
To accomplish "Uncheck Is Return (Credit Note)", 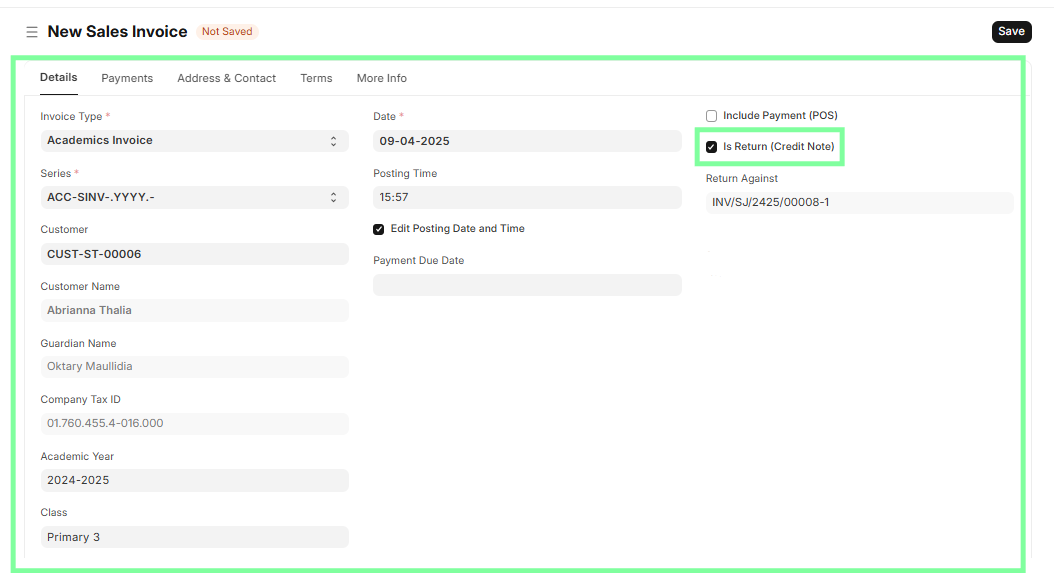I will click(712, 147).
